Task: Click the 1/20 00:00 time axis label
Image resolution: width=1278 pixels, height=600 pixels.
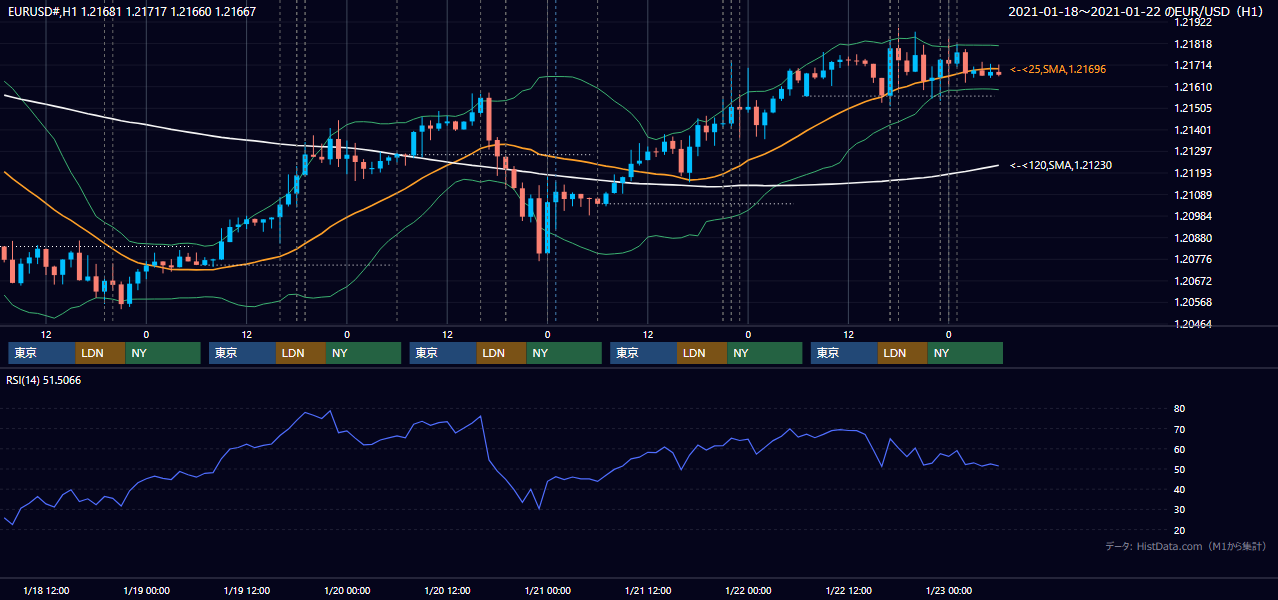Action: 347,590
